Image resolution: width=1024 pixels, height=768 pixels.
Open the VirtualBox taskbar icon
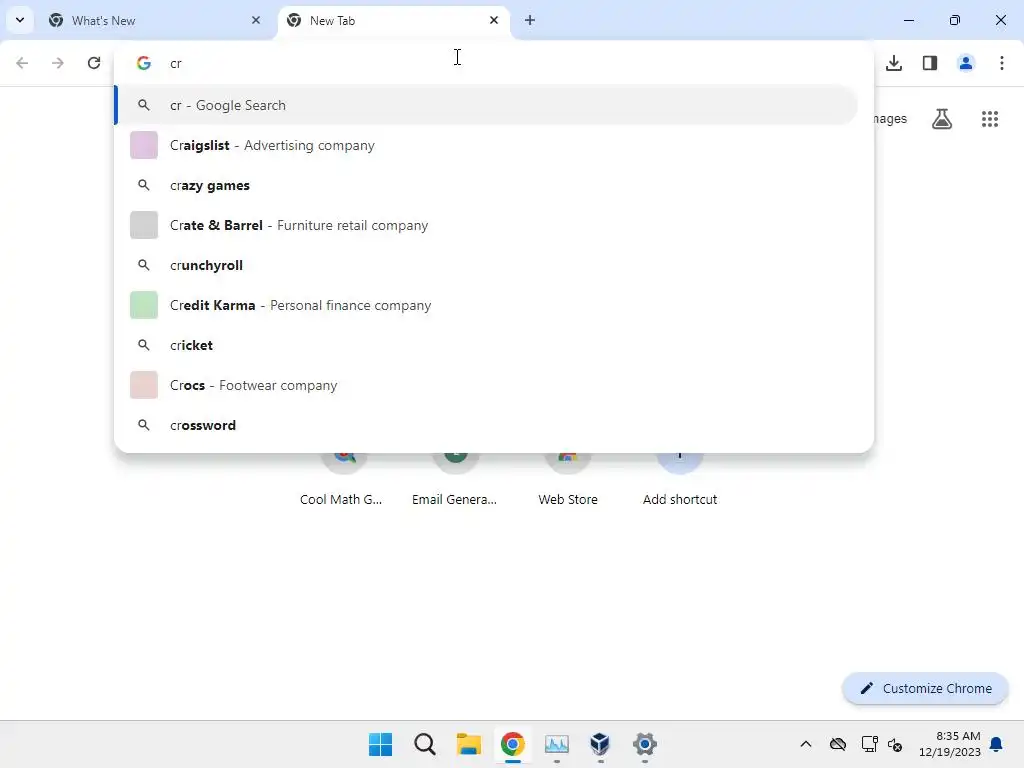click(600, 744)
